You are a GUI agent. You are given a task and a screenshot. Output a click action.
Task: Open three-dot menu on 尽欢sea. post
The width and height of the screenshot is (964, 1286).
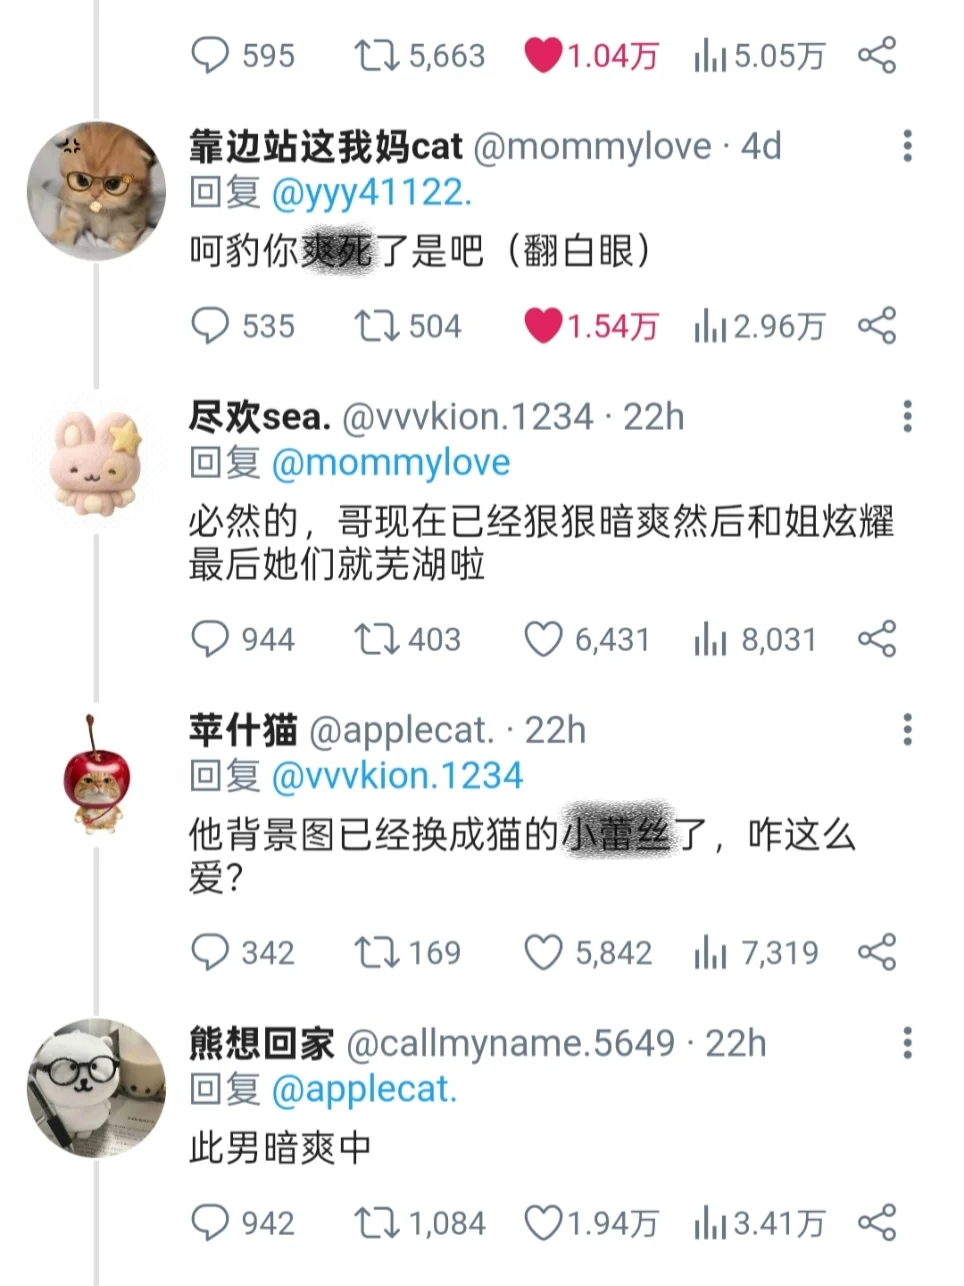pyautogui.click(x=907, y=416)
